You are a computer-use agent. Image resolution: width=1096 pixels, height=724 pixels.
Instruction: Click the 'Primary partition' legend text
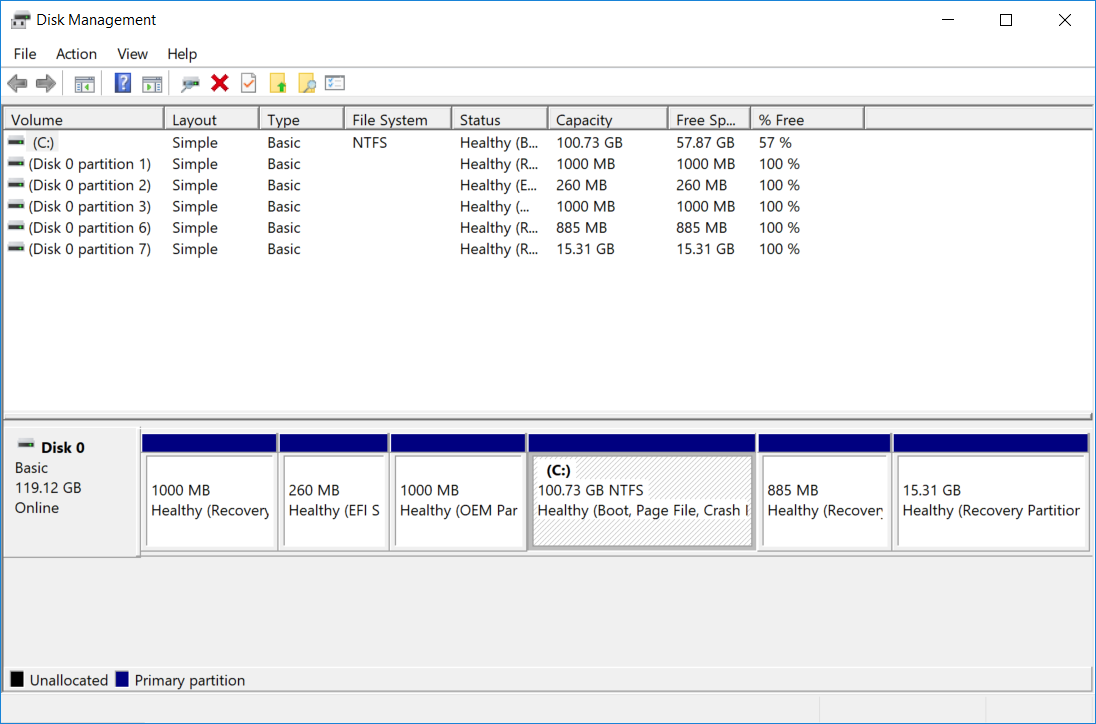pos(189,680)
